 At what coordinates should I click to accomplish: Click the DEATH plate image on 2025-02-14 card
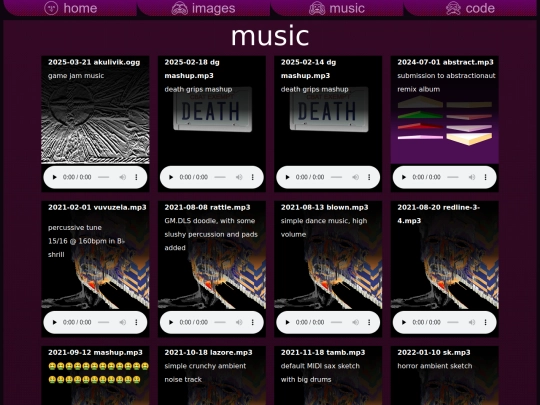pyautogui.click(x=329, y=110)
